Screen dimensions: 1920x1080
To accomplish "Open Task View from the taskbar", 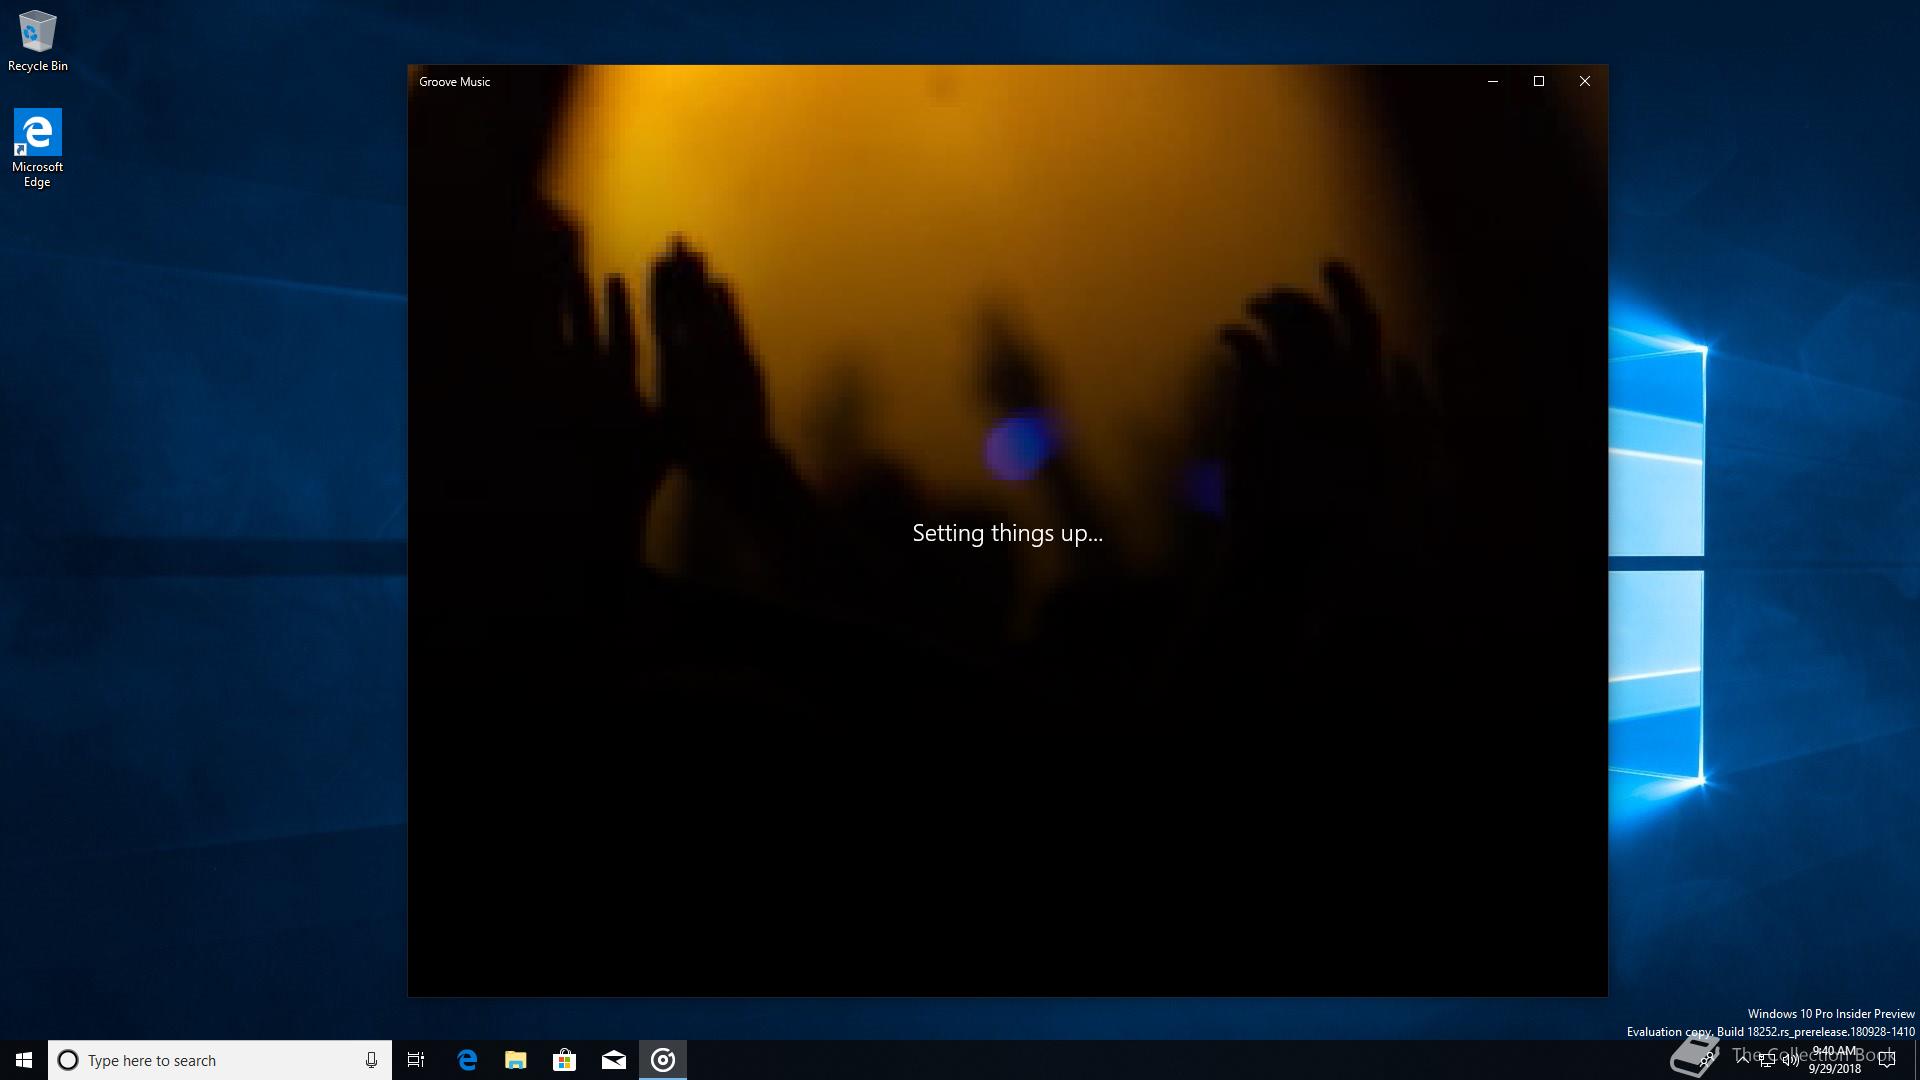I will point(416,1060).
